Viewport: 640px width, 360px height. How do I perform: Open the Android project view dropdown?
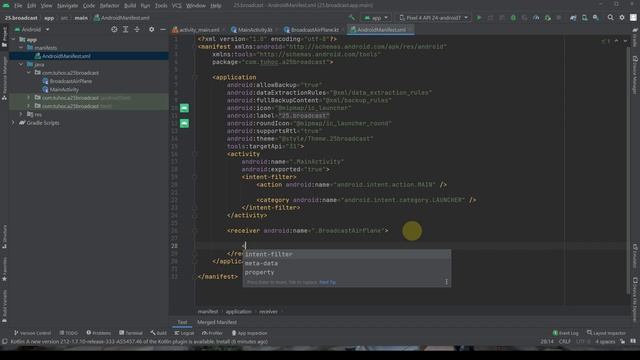pos(32,29)
